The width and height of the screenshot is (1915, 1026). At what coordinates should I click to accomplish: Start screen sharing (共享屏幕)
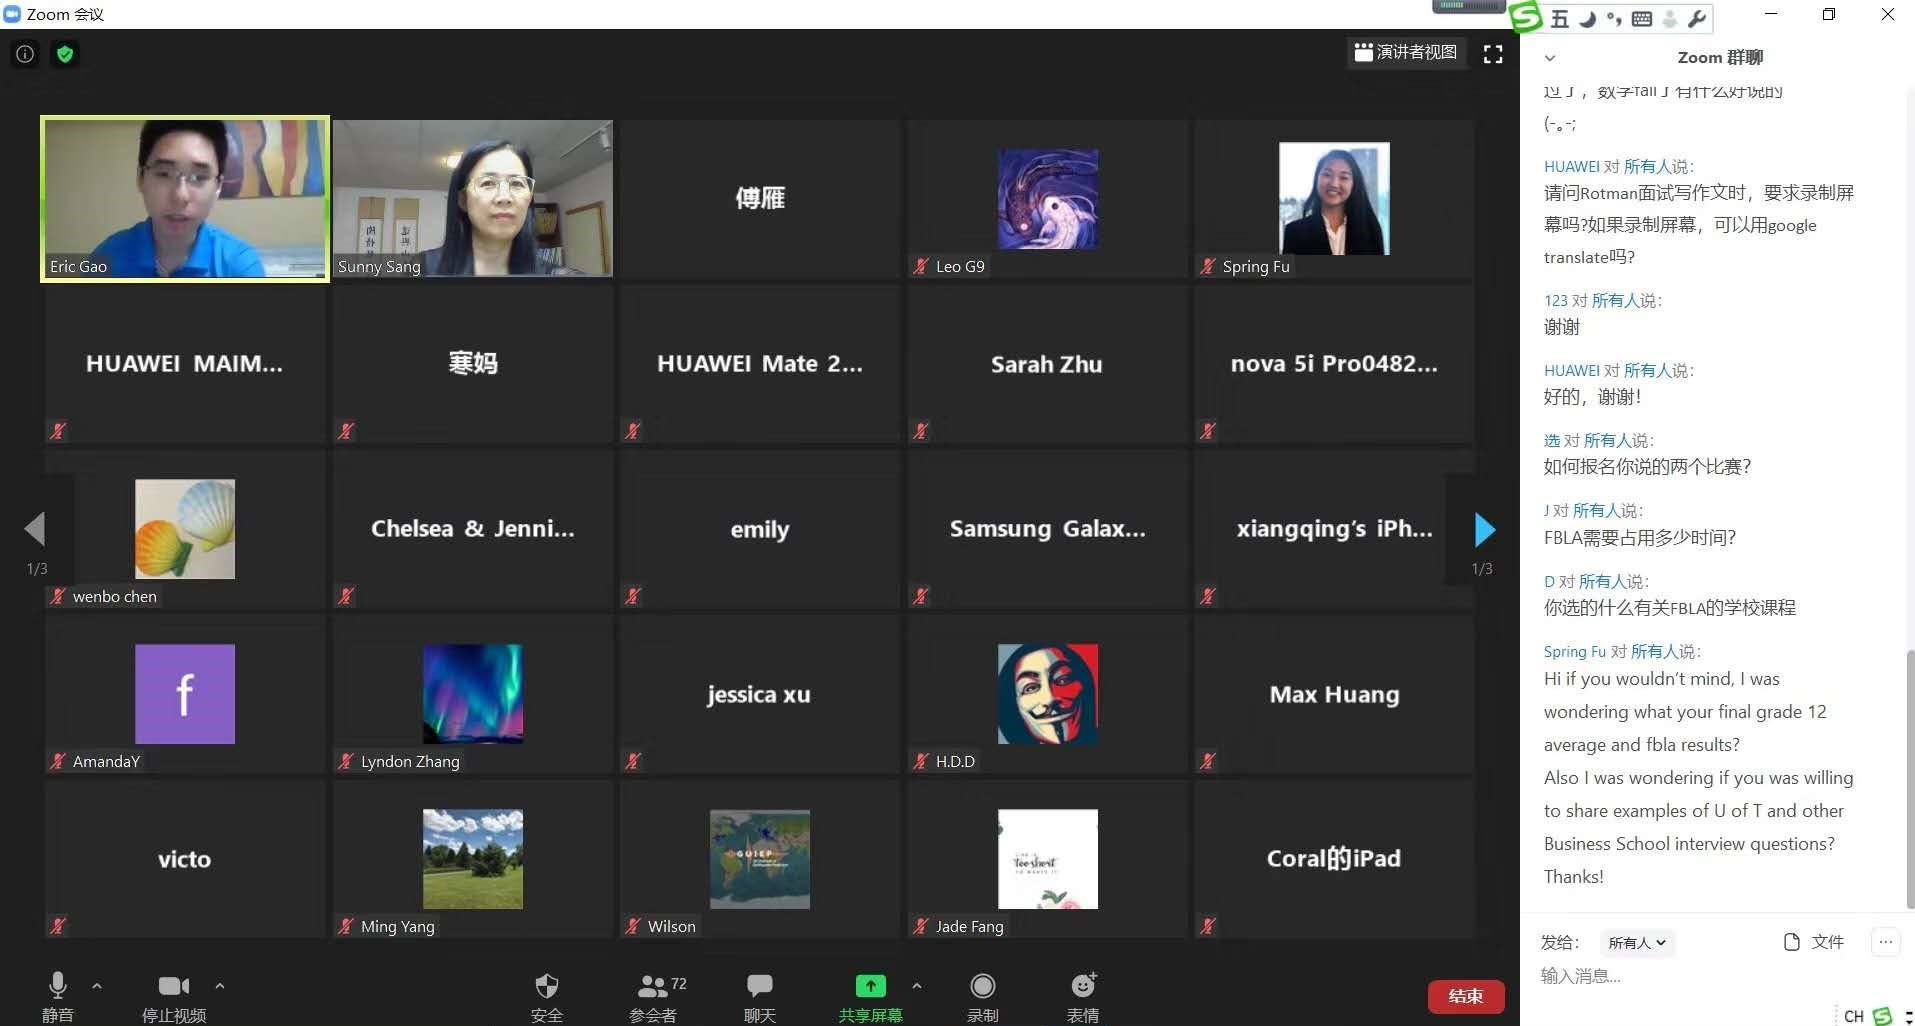pyautogui.click(x=871, y=996)
